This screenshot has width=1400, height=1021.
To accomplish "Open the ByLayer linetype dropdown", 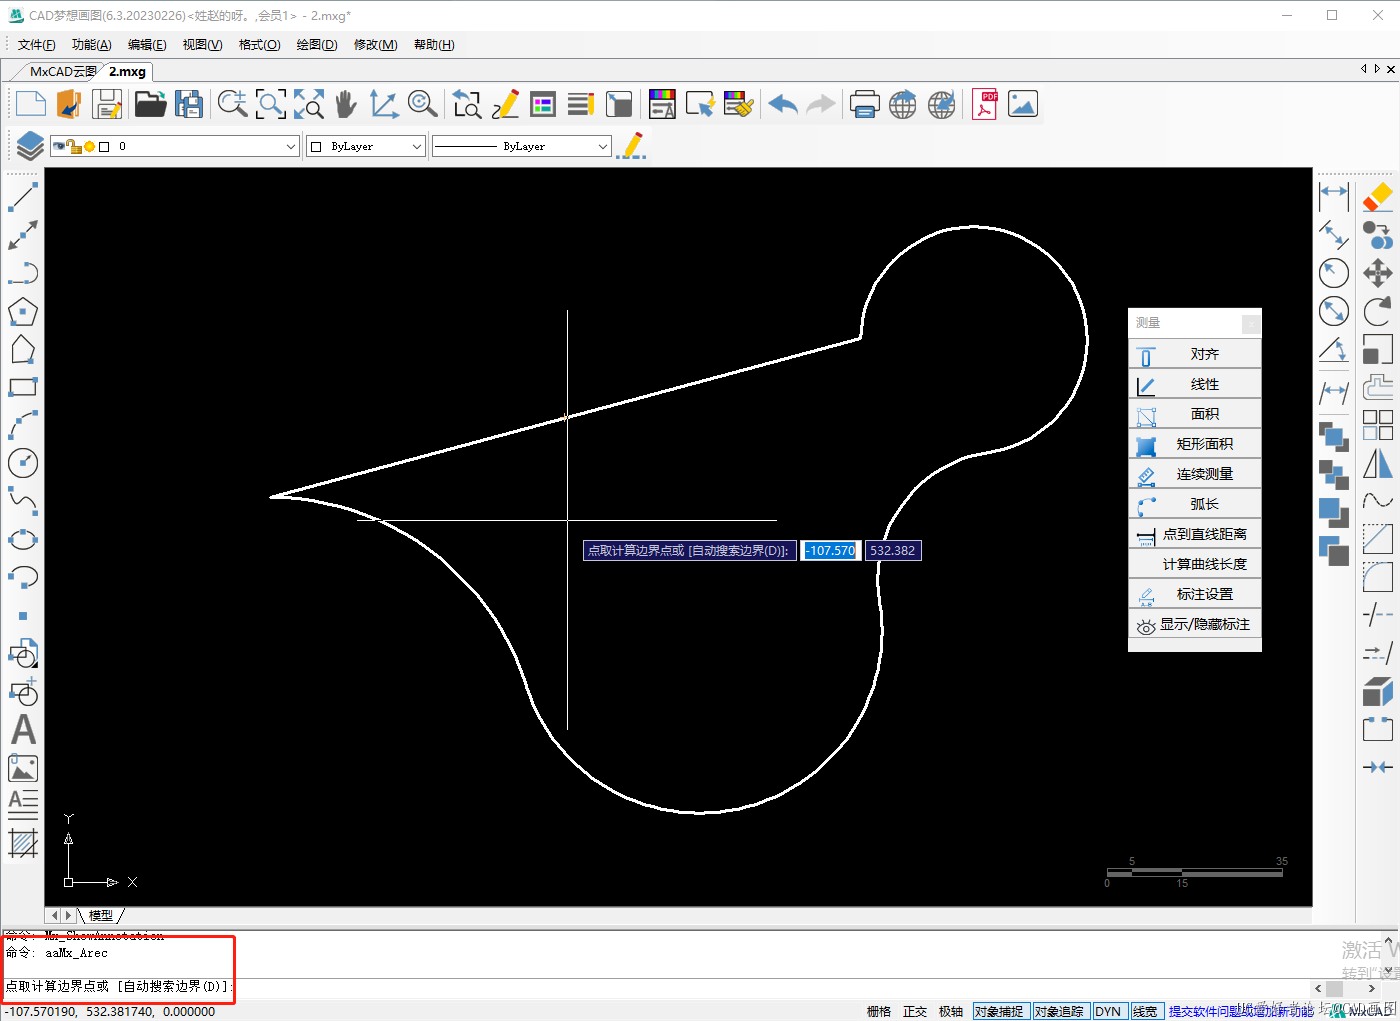I will point(521,146).
